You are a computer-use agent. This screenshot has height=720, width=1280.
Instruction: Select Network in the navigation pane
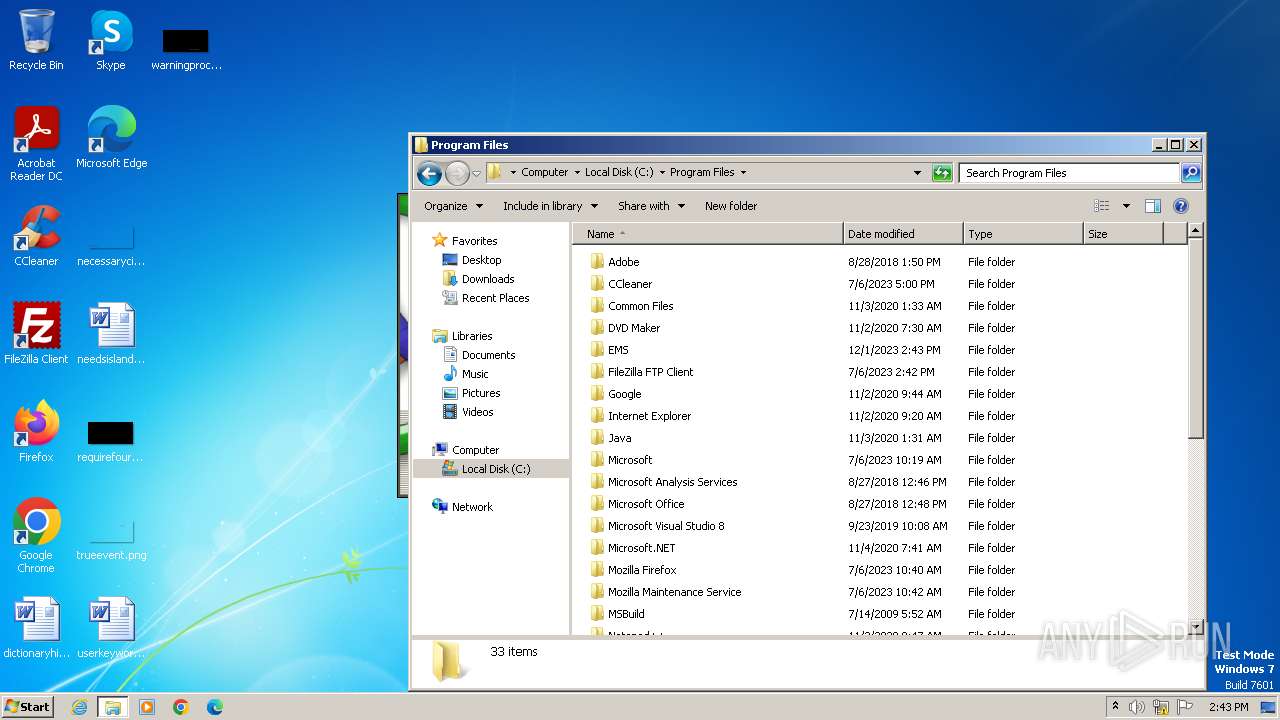click(472, 507)
